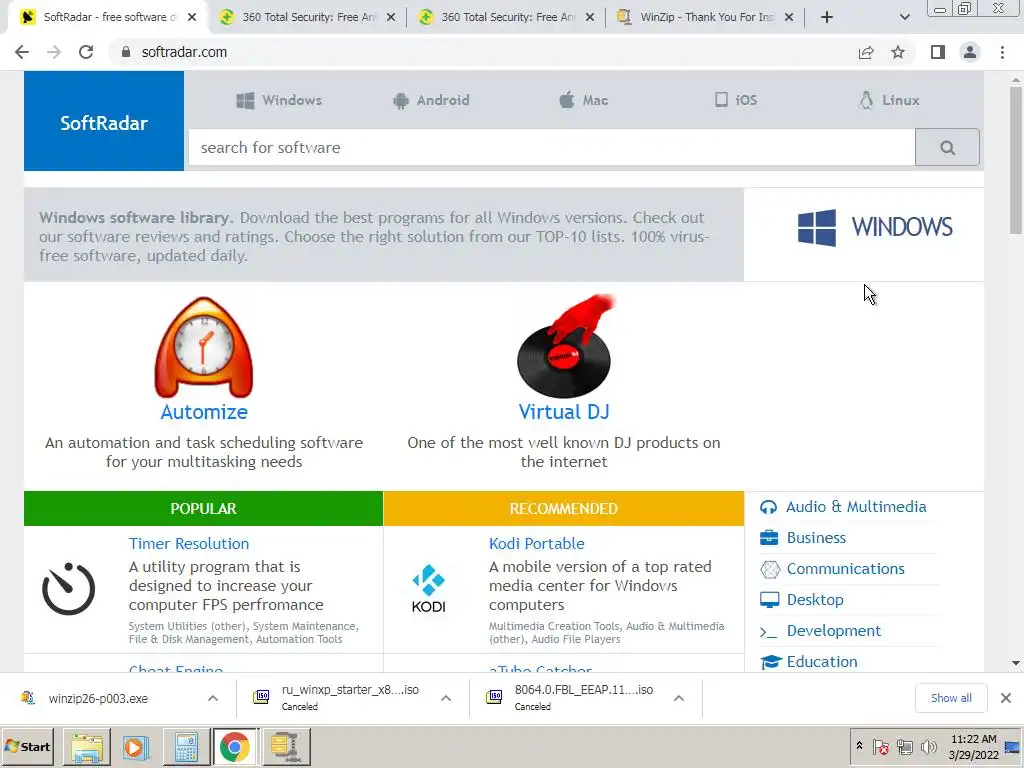Select the Android platform tab
The width and height of the screenshot is (1024, 768).
[x=431, y=101]
